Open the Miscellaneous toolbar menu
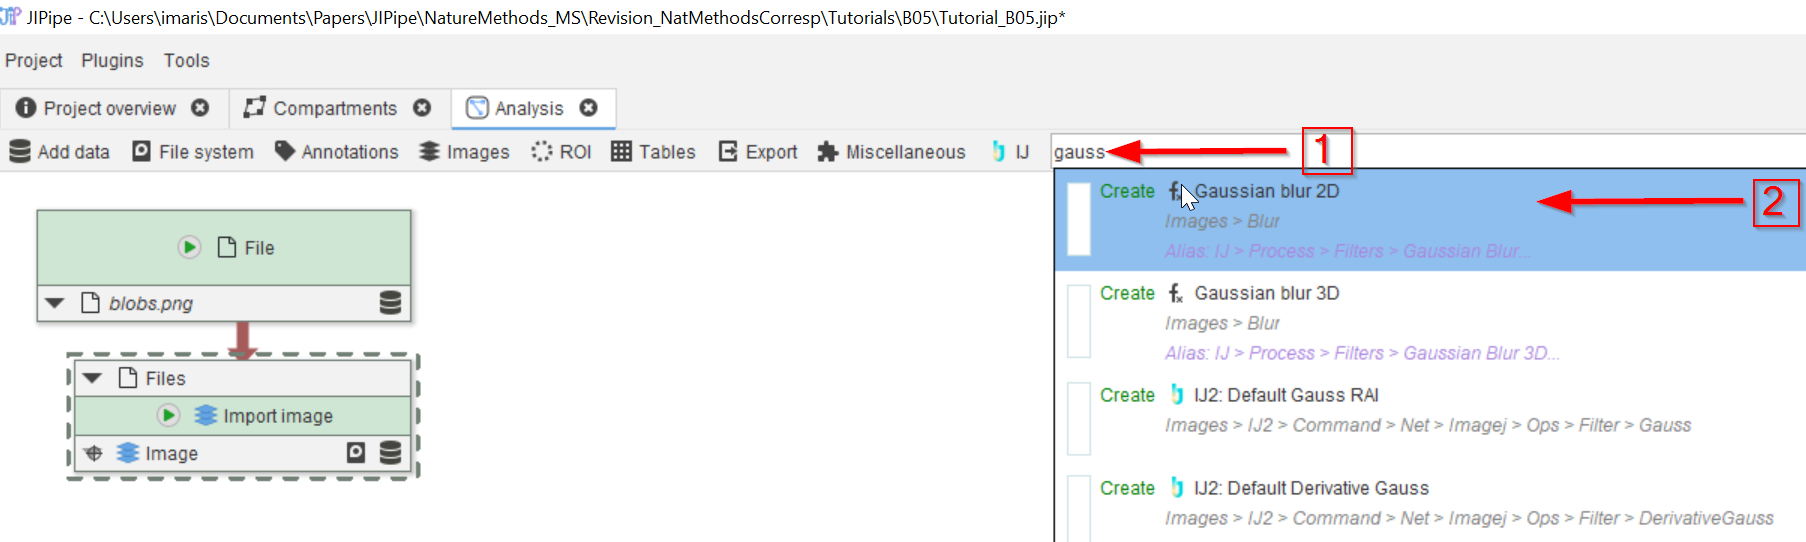This screenshot has width=1806, height=542. (892, 152)
